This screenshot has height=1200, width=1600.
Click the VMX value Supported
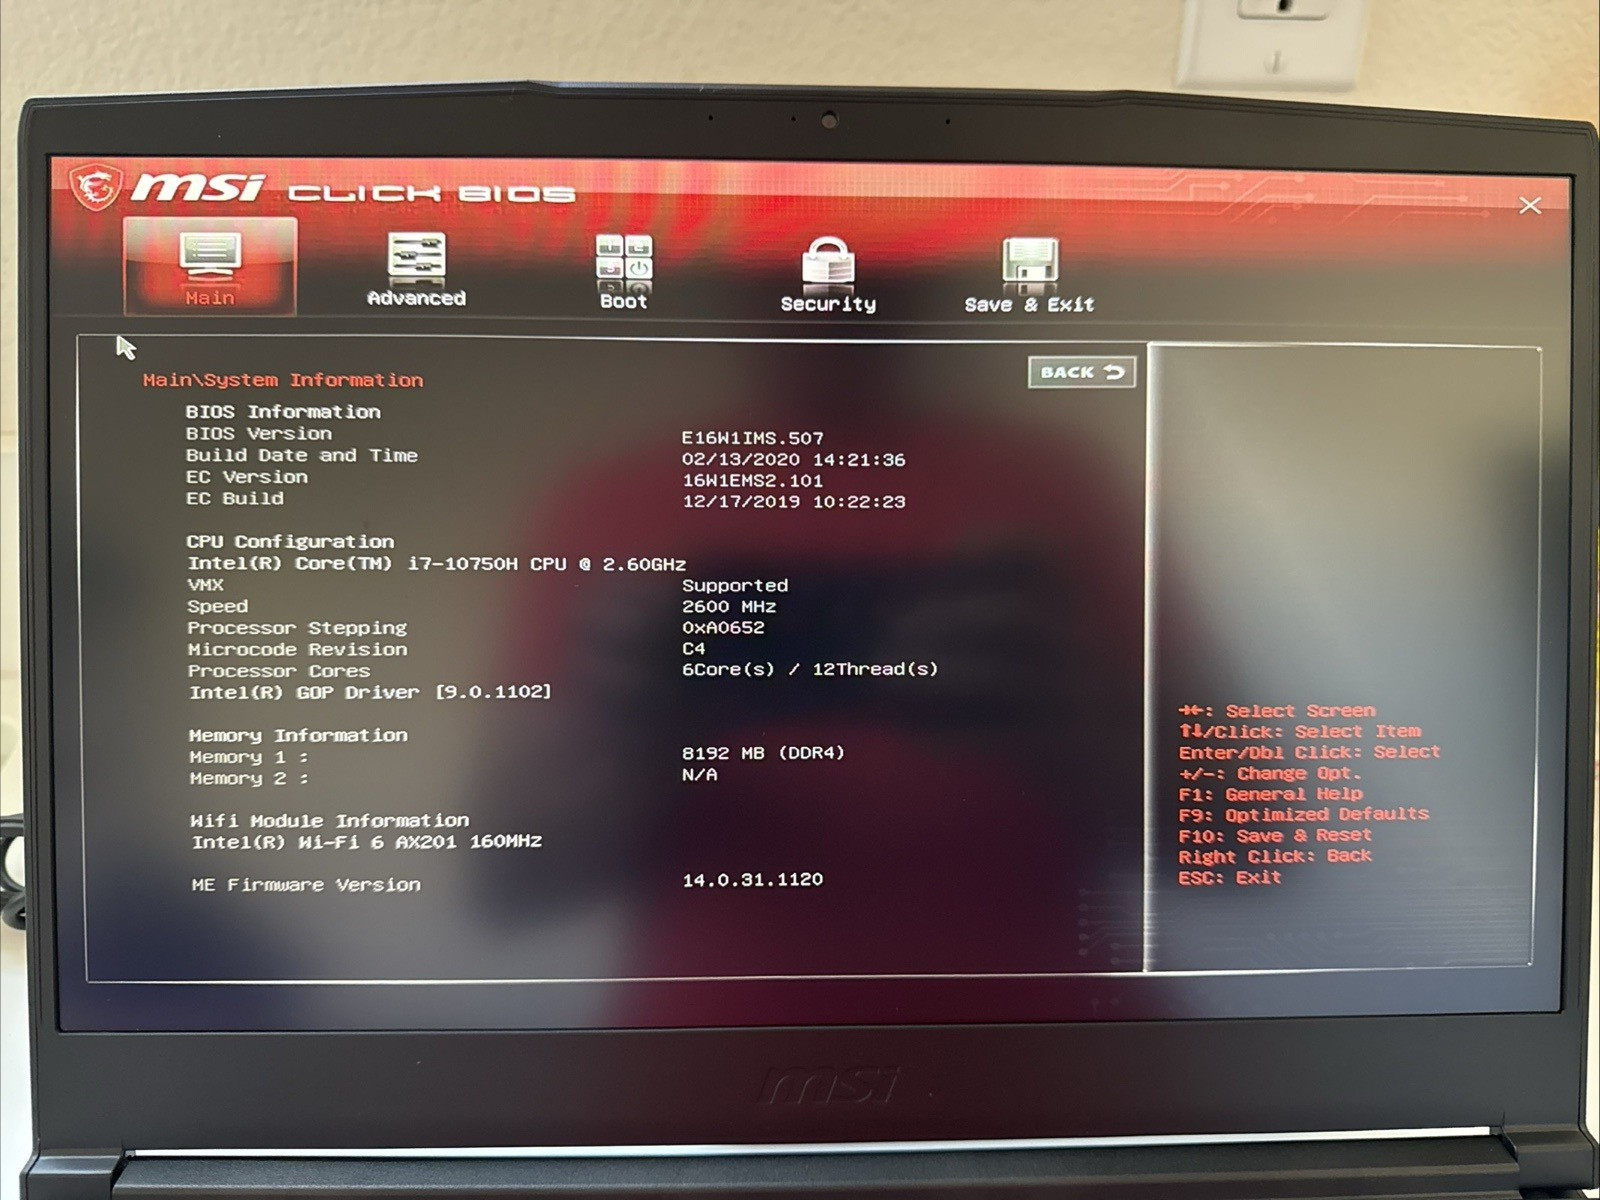click(735, 586)
